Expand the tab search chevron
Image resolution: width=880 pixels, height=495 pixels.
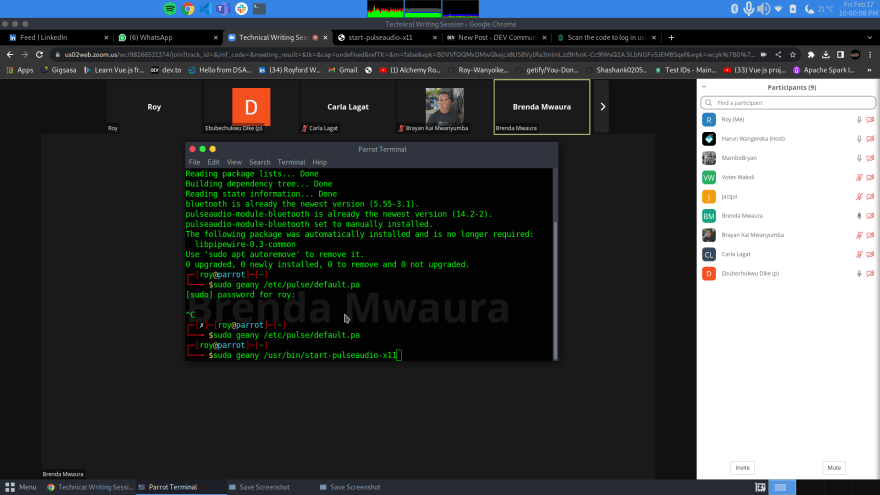click(870, 38)
